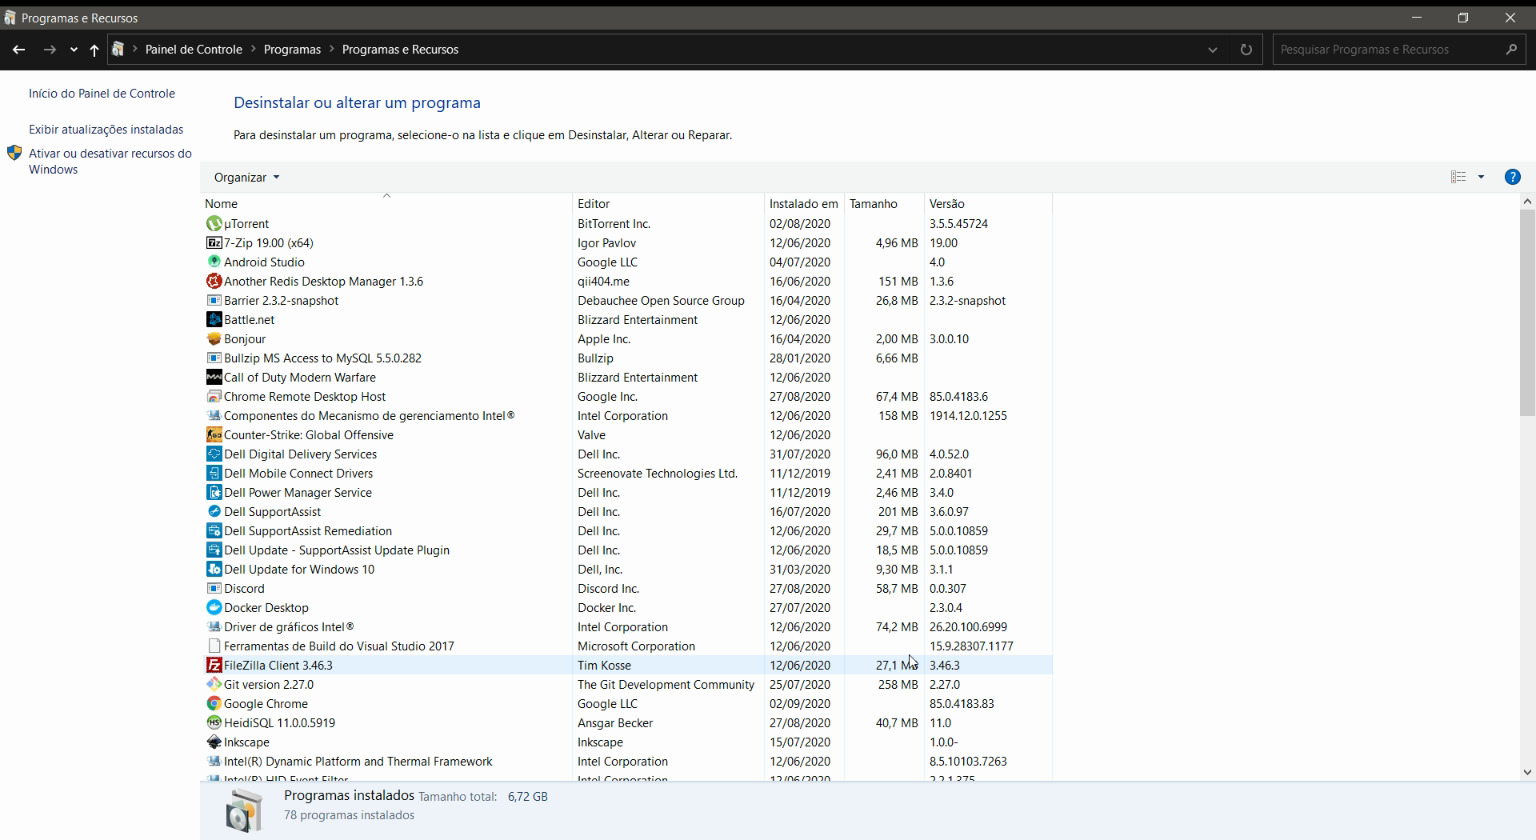Expand chevron after Painel de Controle
1536x840 pixels.
click(253, 49)
